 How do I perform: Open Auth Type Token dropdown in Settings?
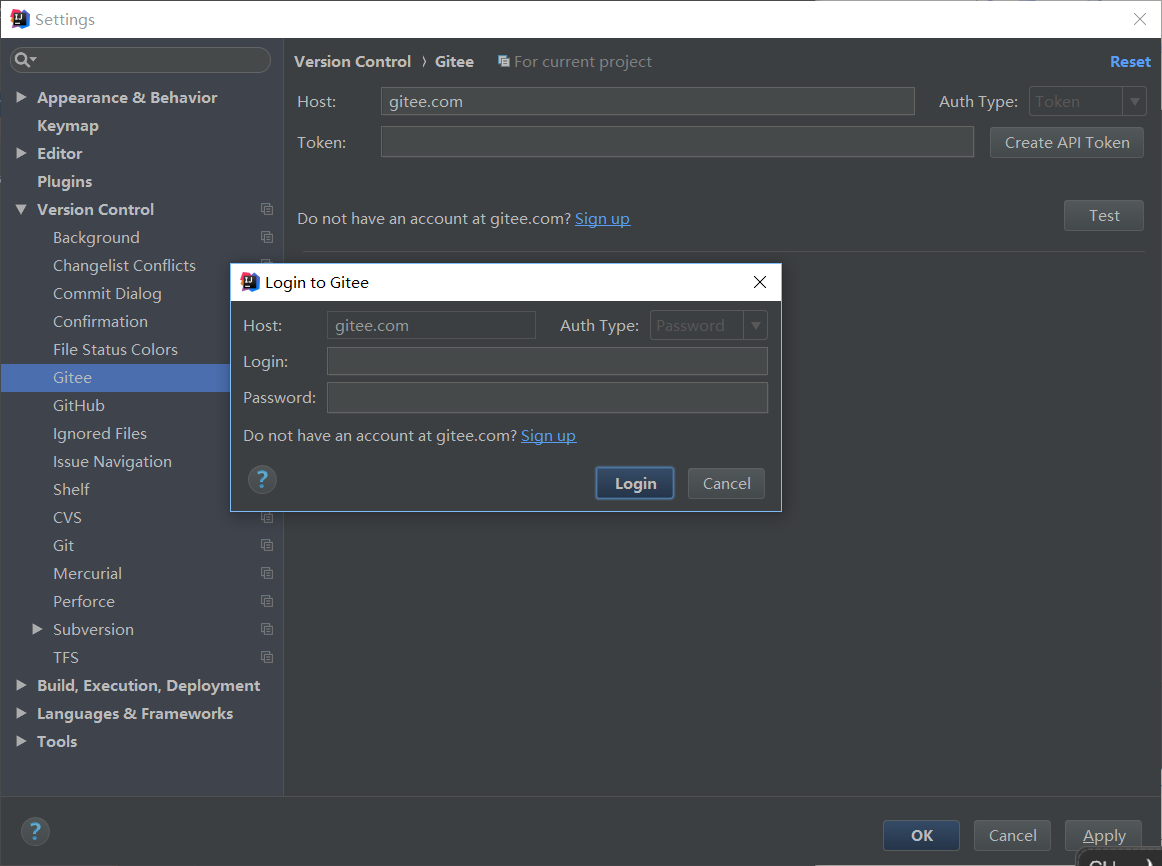point(1134,101)
